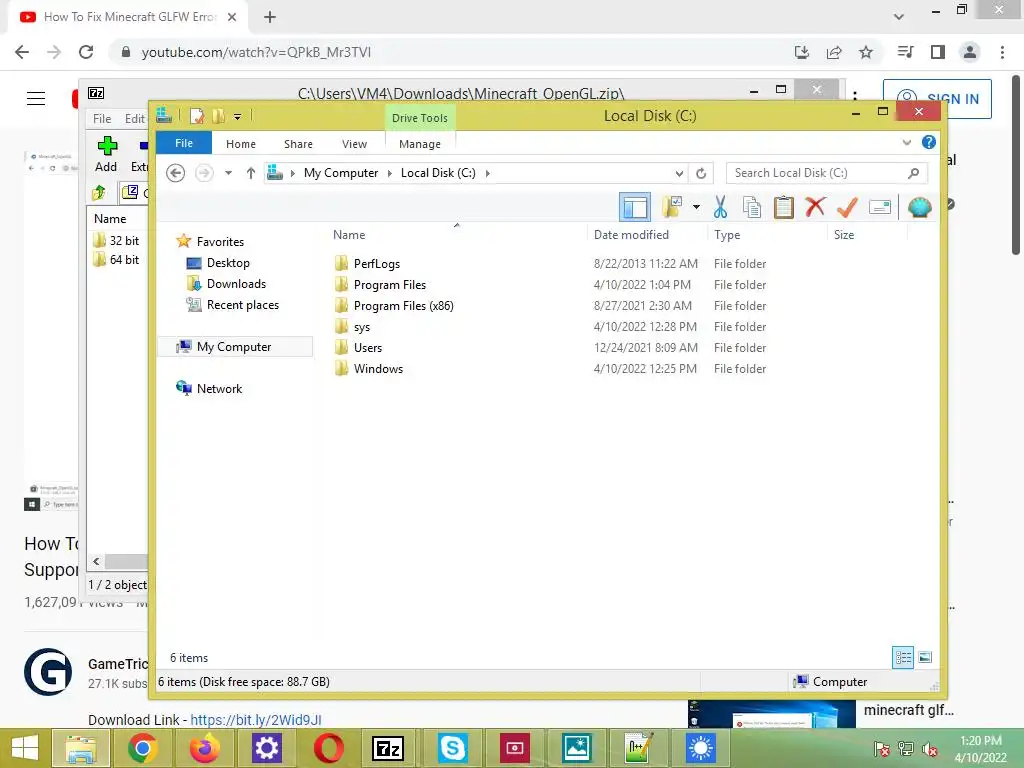Click the Paste clipboard icon
This screenshot has width=1024, height=768.
pos(783,208)
